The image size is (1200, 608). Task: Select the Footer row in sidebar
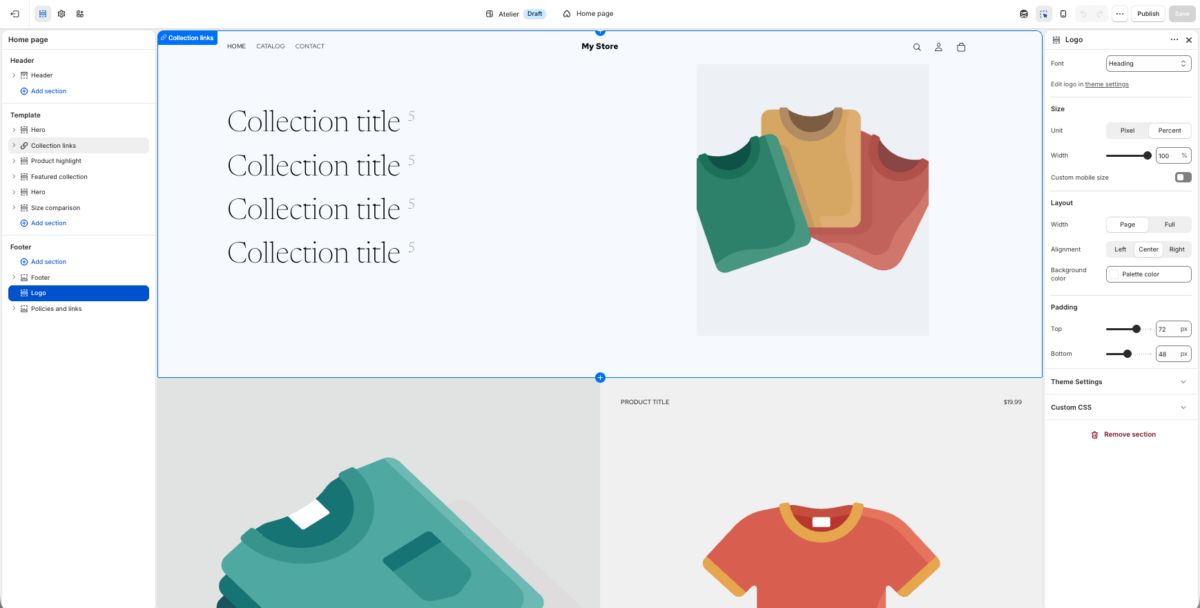click(x=78, y=277)
